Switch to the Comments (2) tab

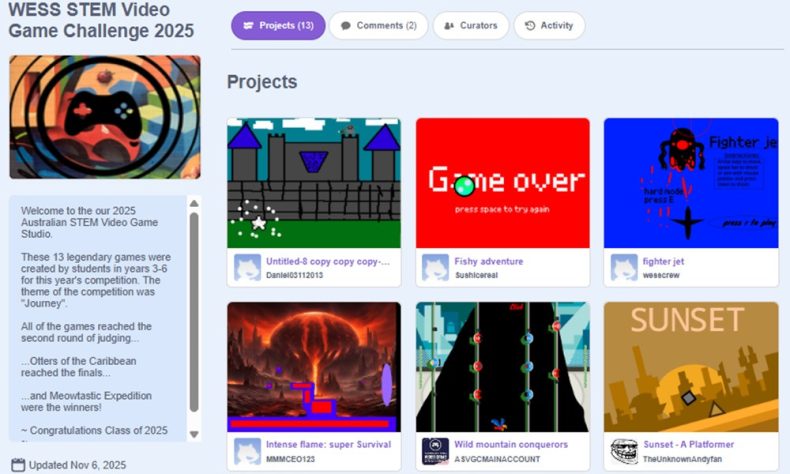(378, 26)
